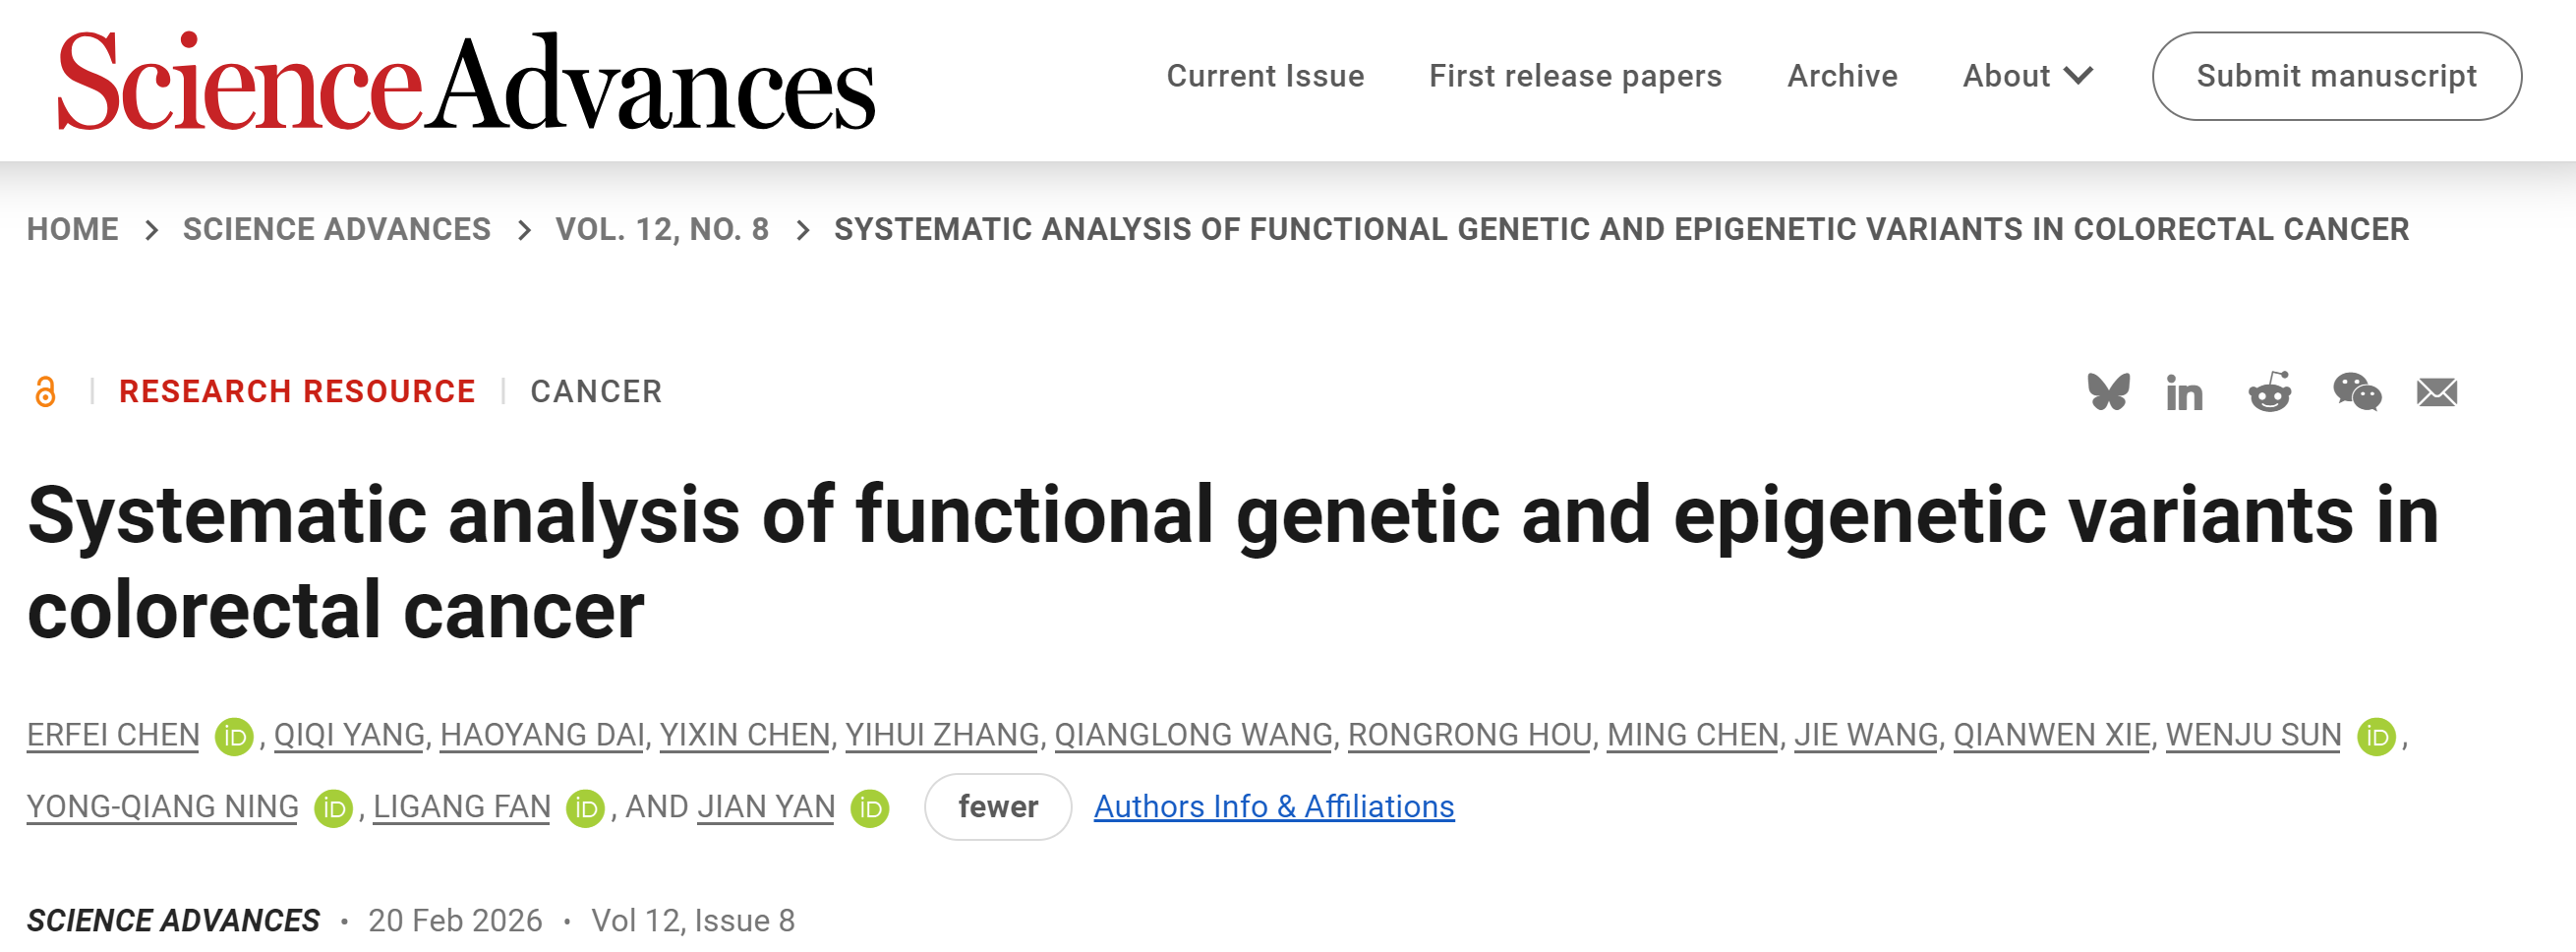This screenshot has height=952, width=2576.
Task: Open Wenju Sun's ORCID icon
Action: 2375,737
